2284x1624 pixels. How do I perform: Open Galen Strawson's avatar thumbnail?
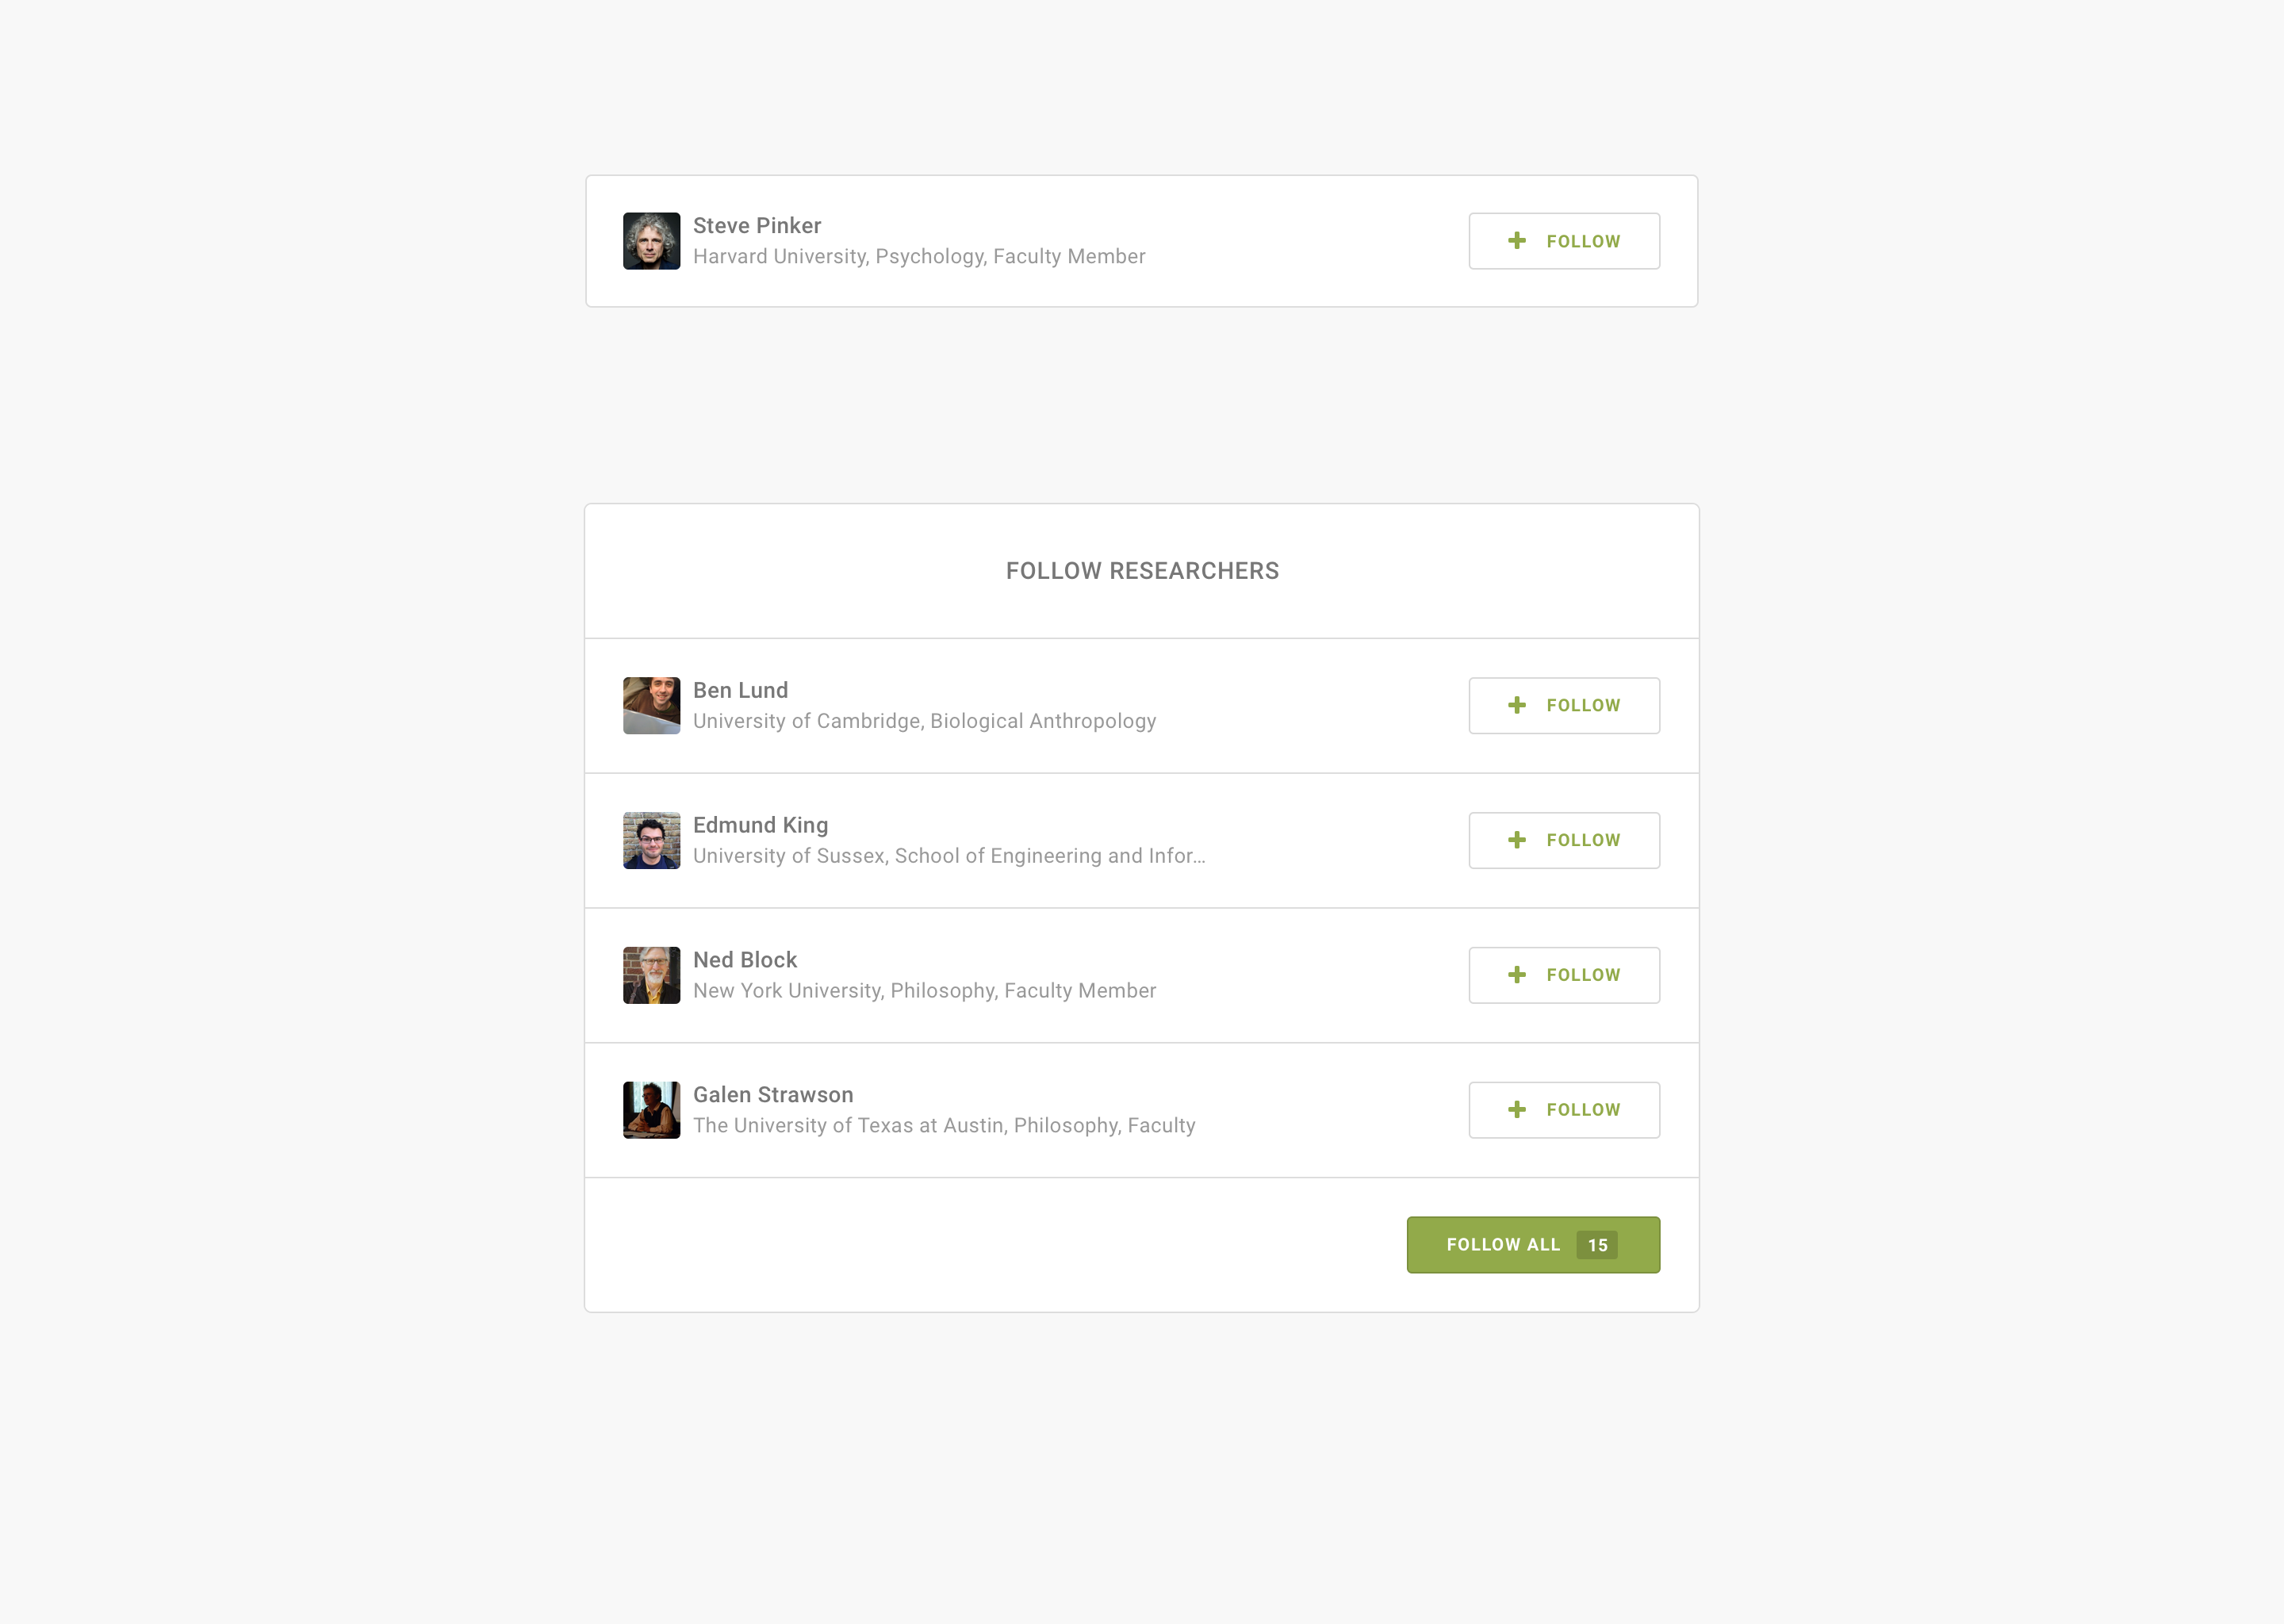pos(651,1110)
